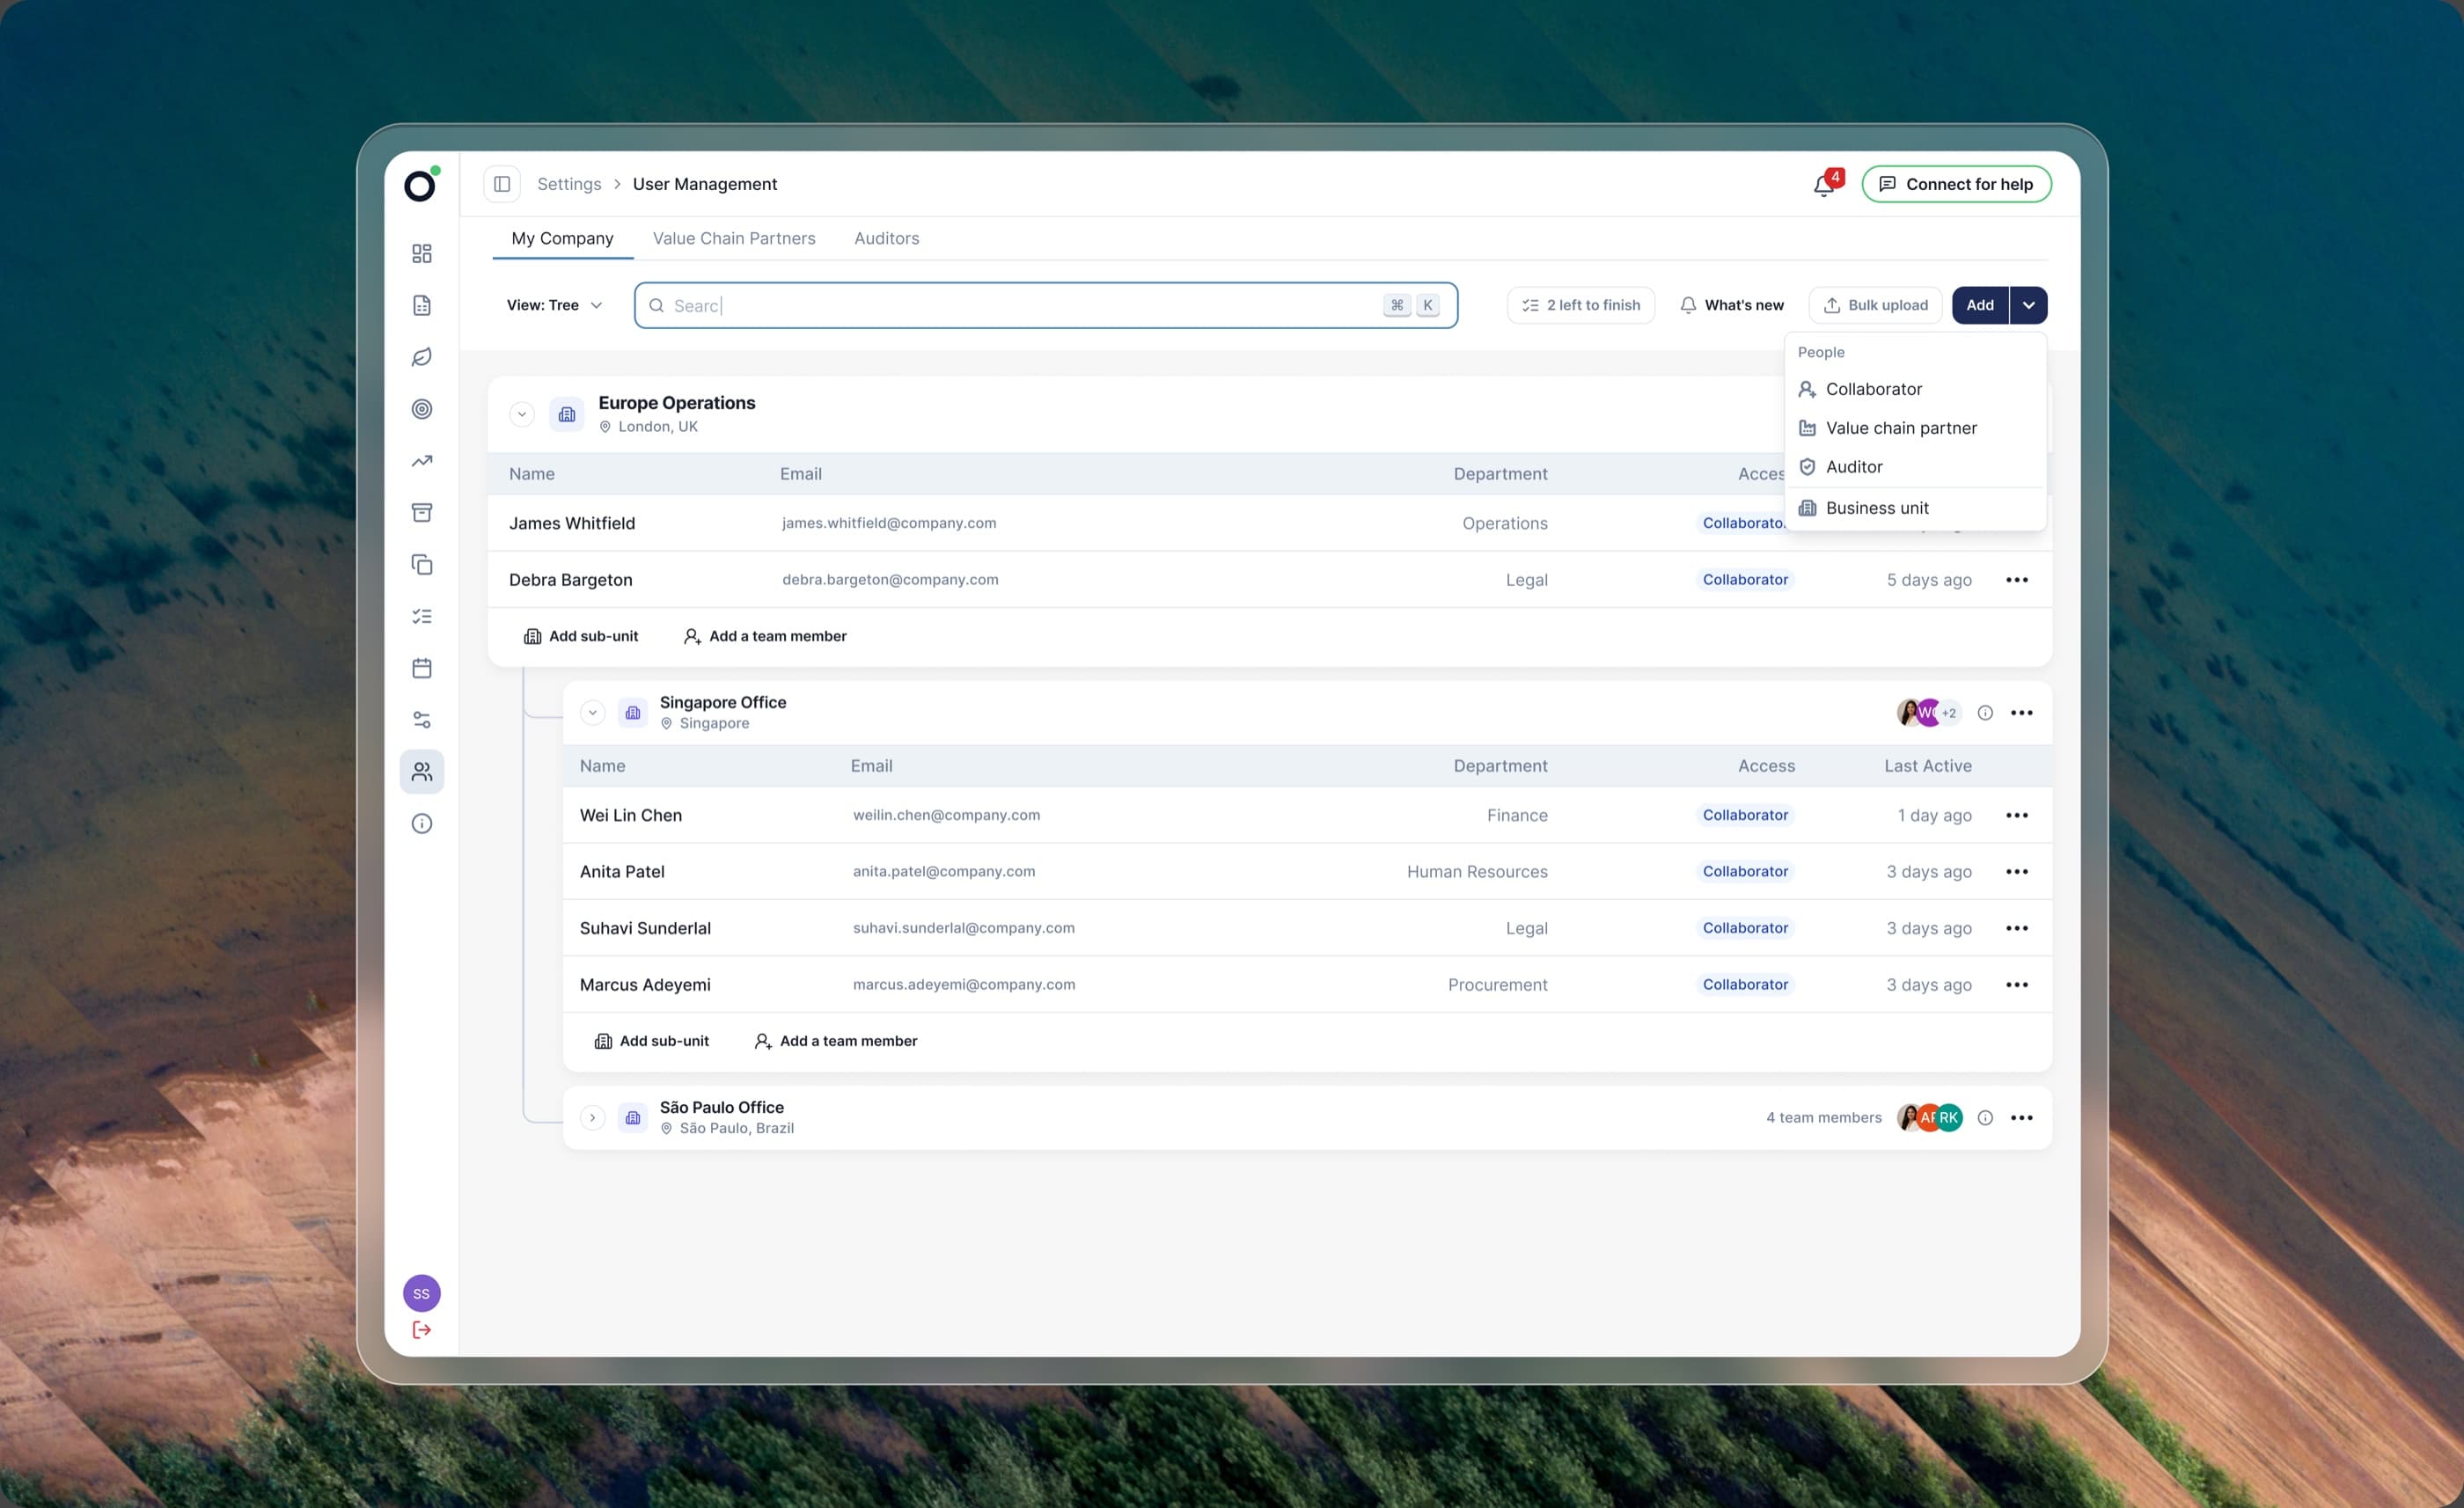Open the sliders settings icon in sidebar
Screen dimensions: 2464x1508
pos(422,720)
